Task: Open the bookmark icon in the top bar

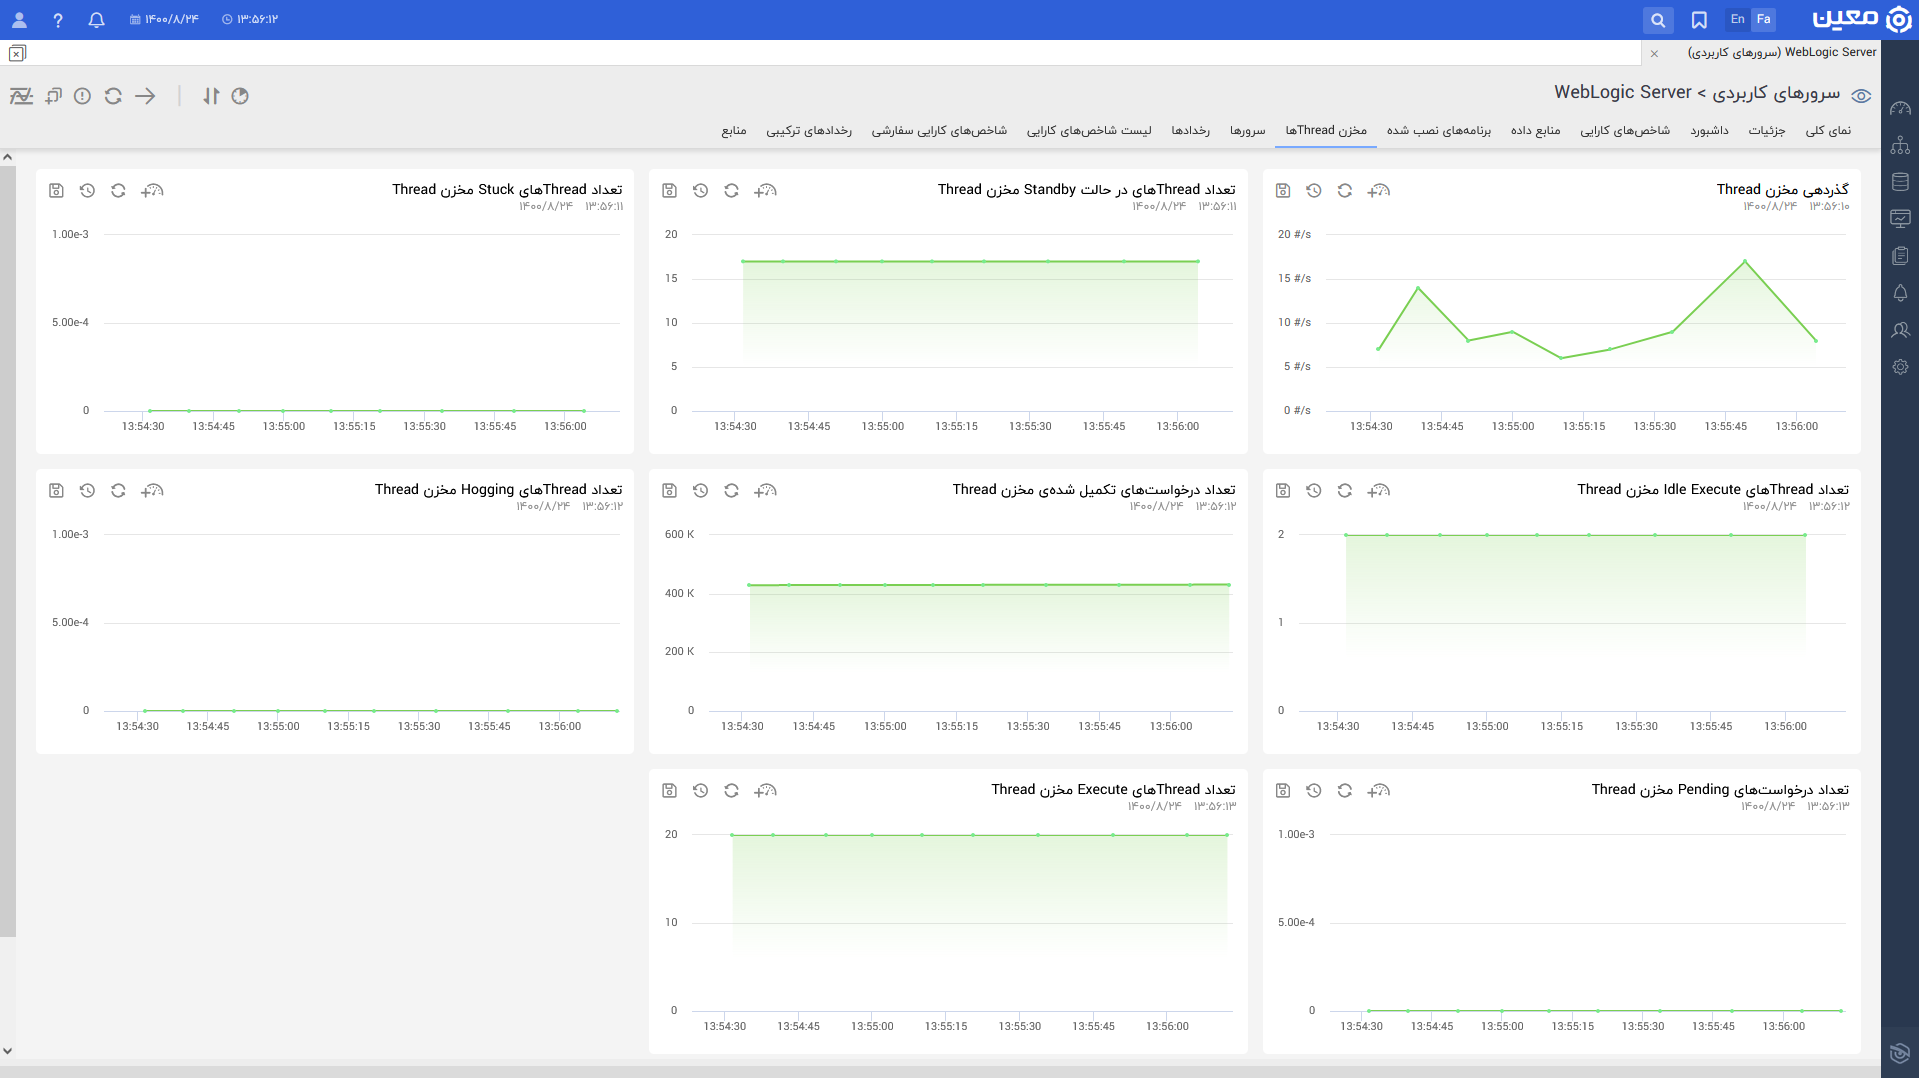Action: click(x=1699, y=20)
